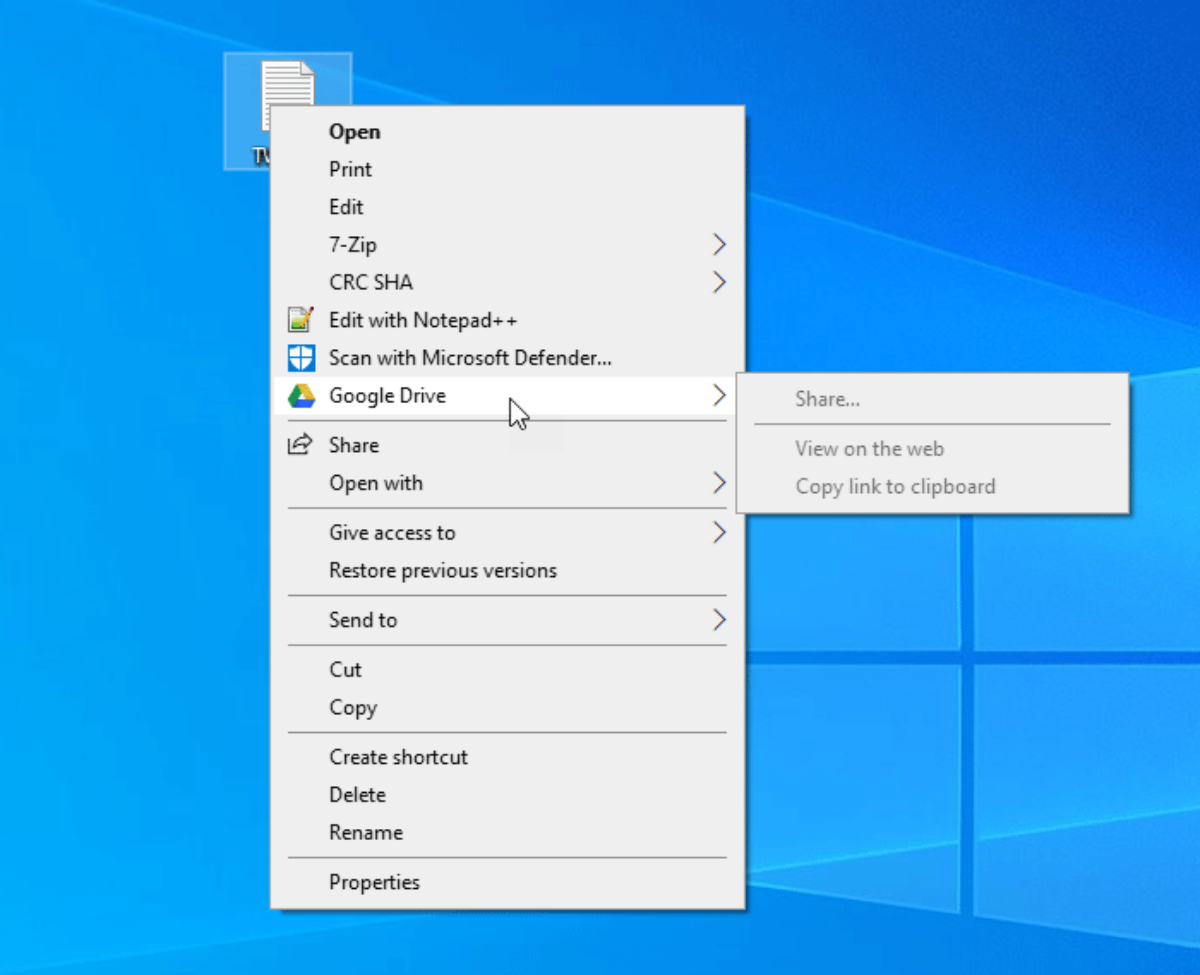Choose Scan with Microsoft Defender

point(470,358)
